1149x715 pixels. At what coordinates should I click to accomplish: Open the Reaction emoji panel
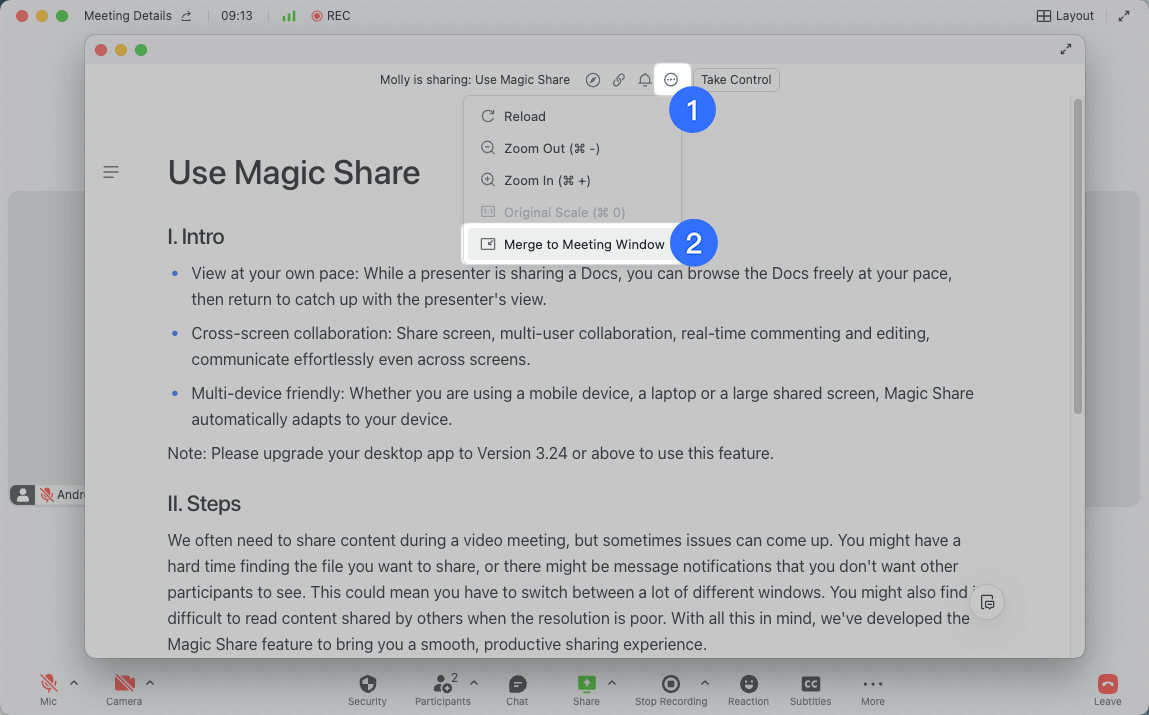(748, 684)
